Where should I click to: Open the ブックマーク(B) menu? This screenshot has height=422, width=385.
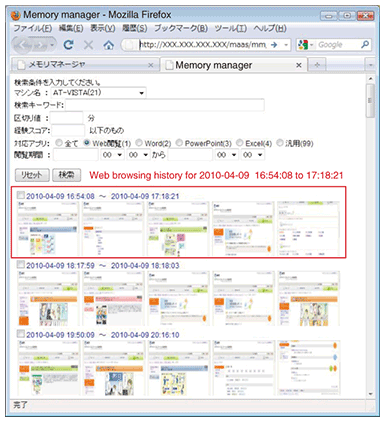(x=181, y=28)
